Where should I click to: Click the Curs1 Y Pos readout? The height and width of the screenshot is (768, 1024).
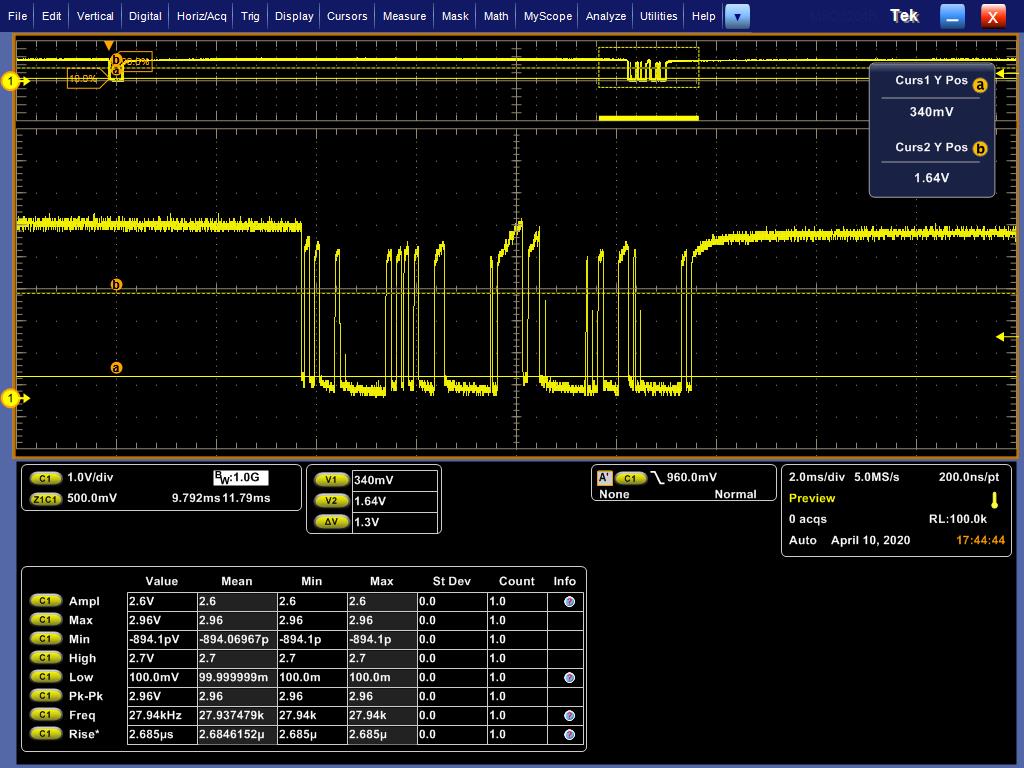tap(931, 112)
